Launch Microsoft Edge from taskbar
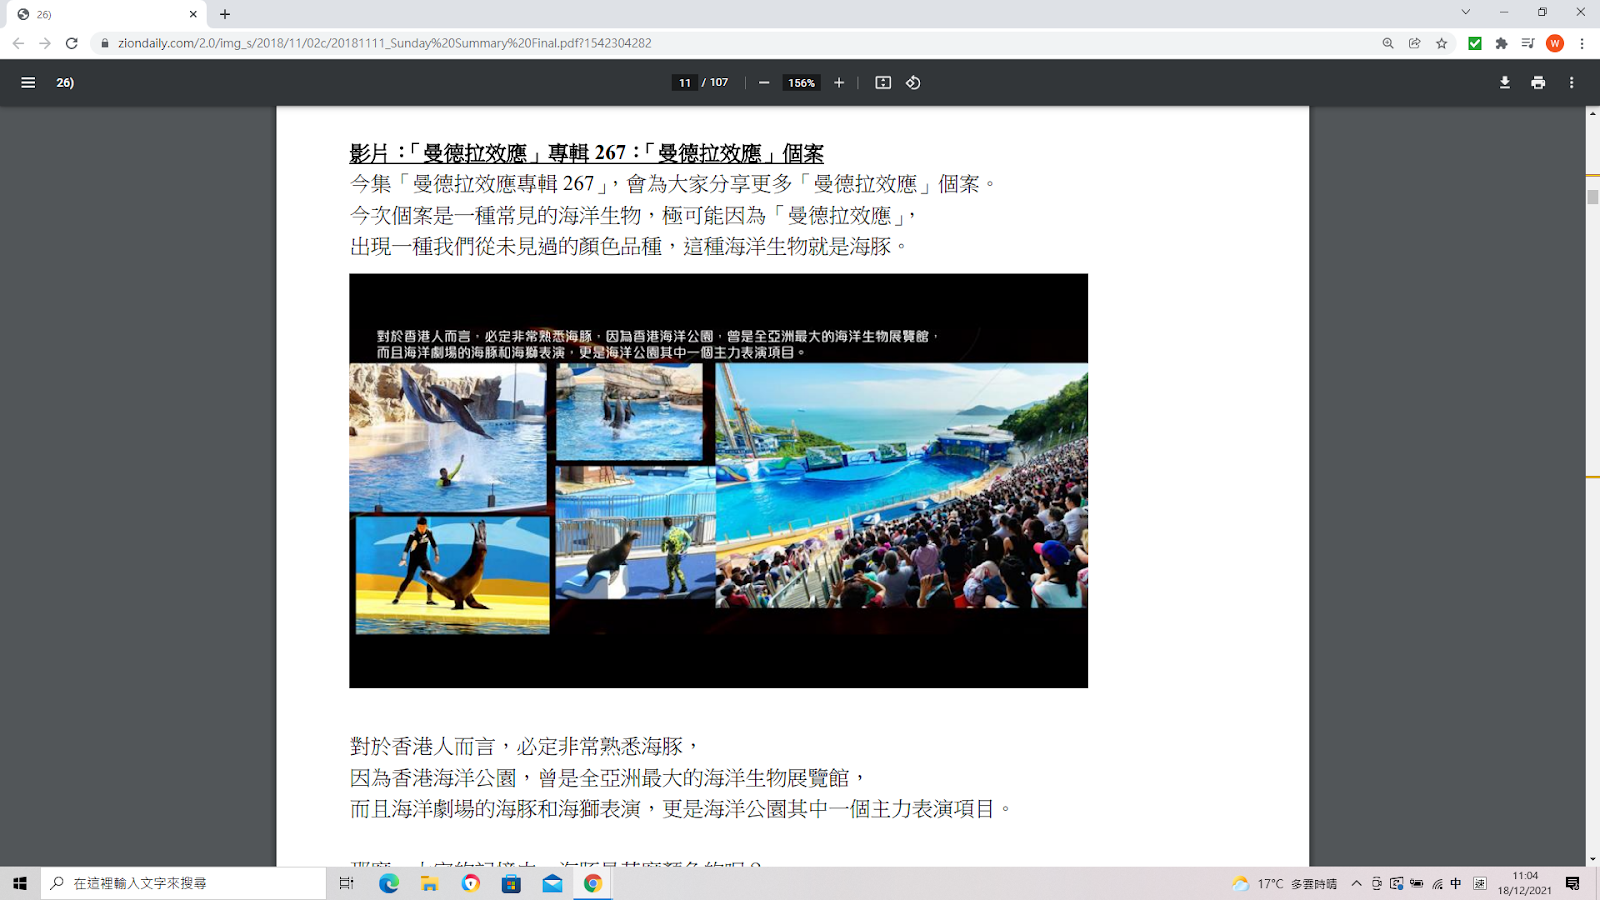1600x900 pixels. pos(389,883)
